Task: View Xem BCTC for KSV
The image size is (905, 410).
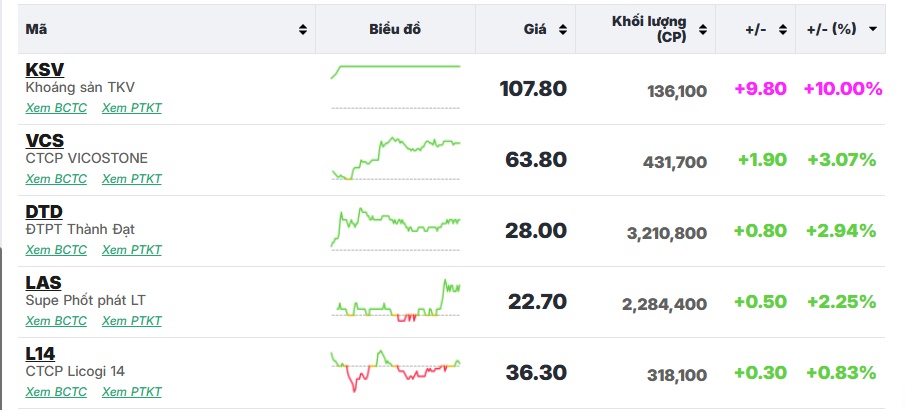Action: (x=56, y=108)
